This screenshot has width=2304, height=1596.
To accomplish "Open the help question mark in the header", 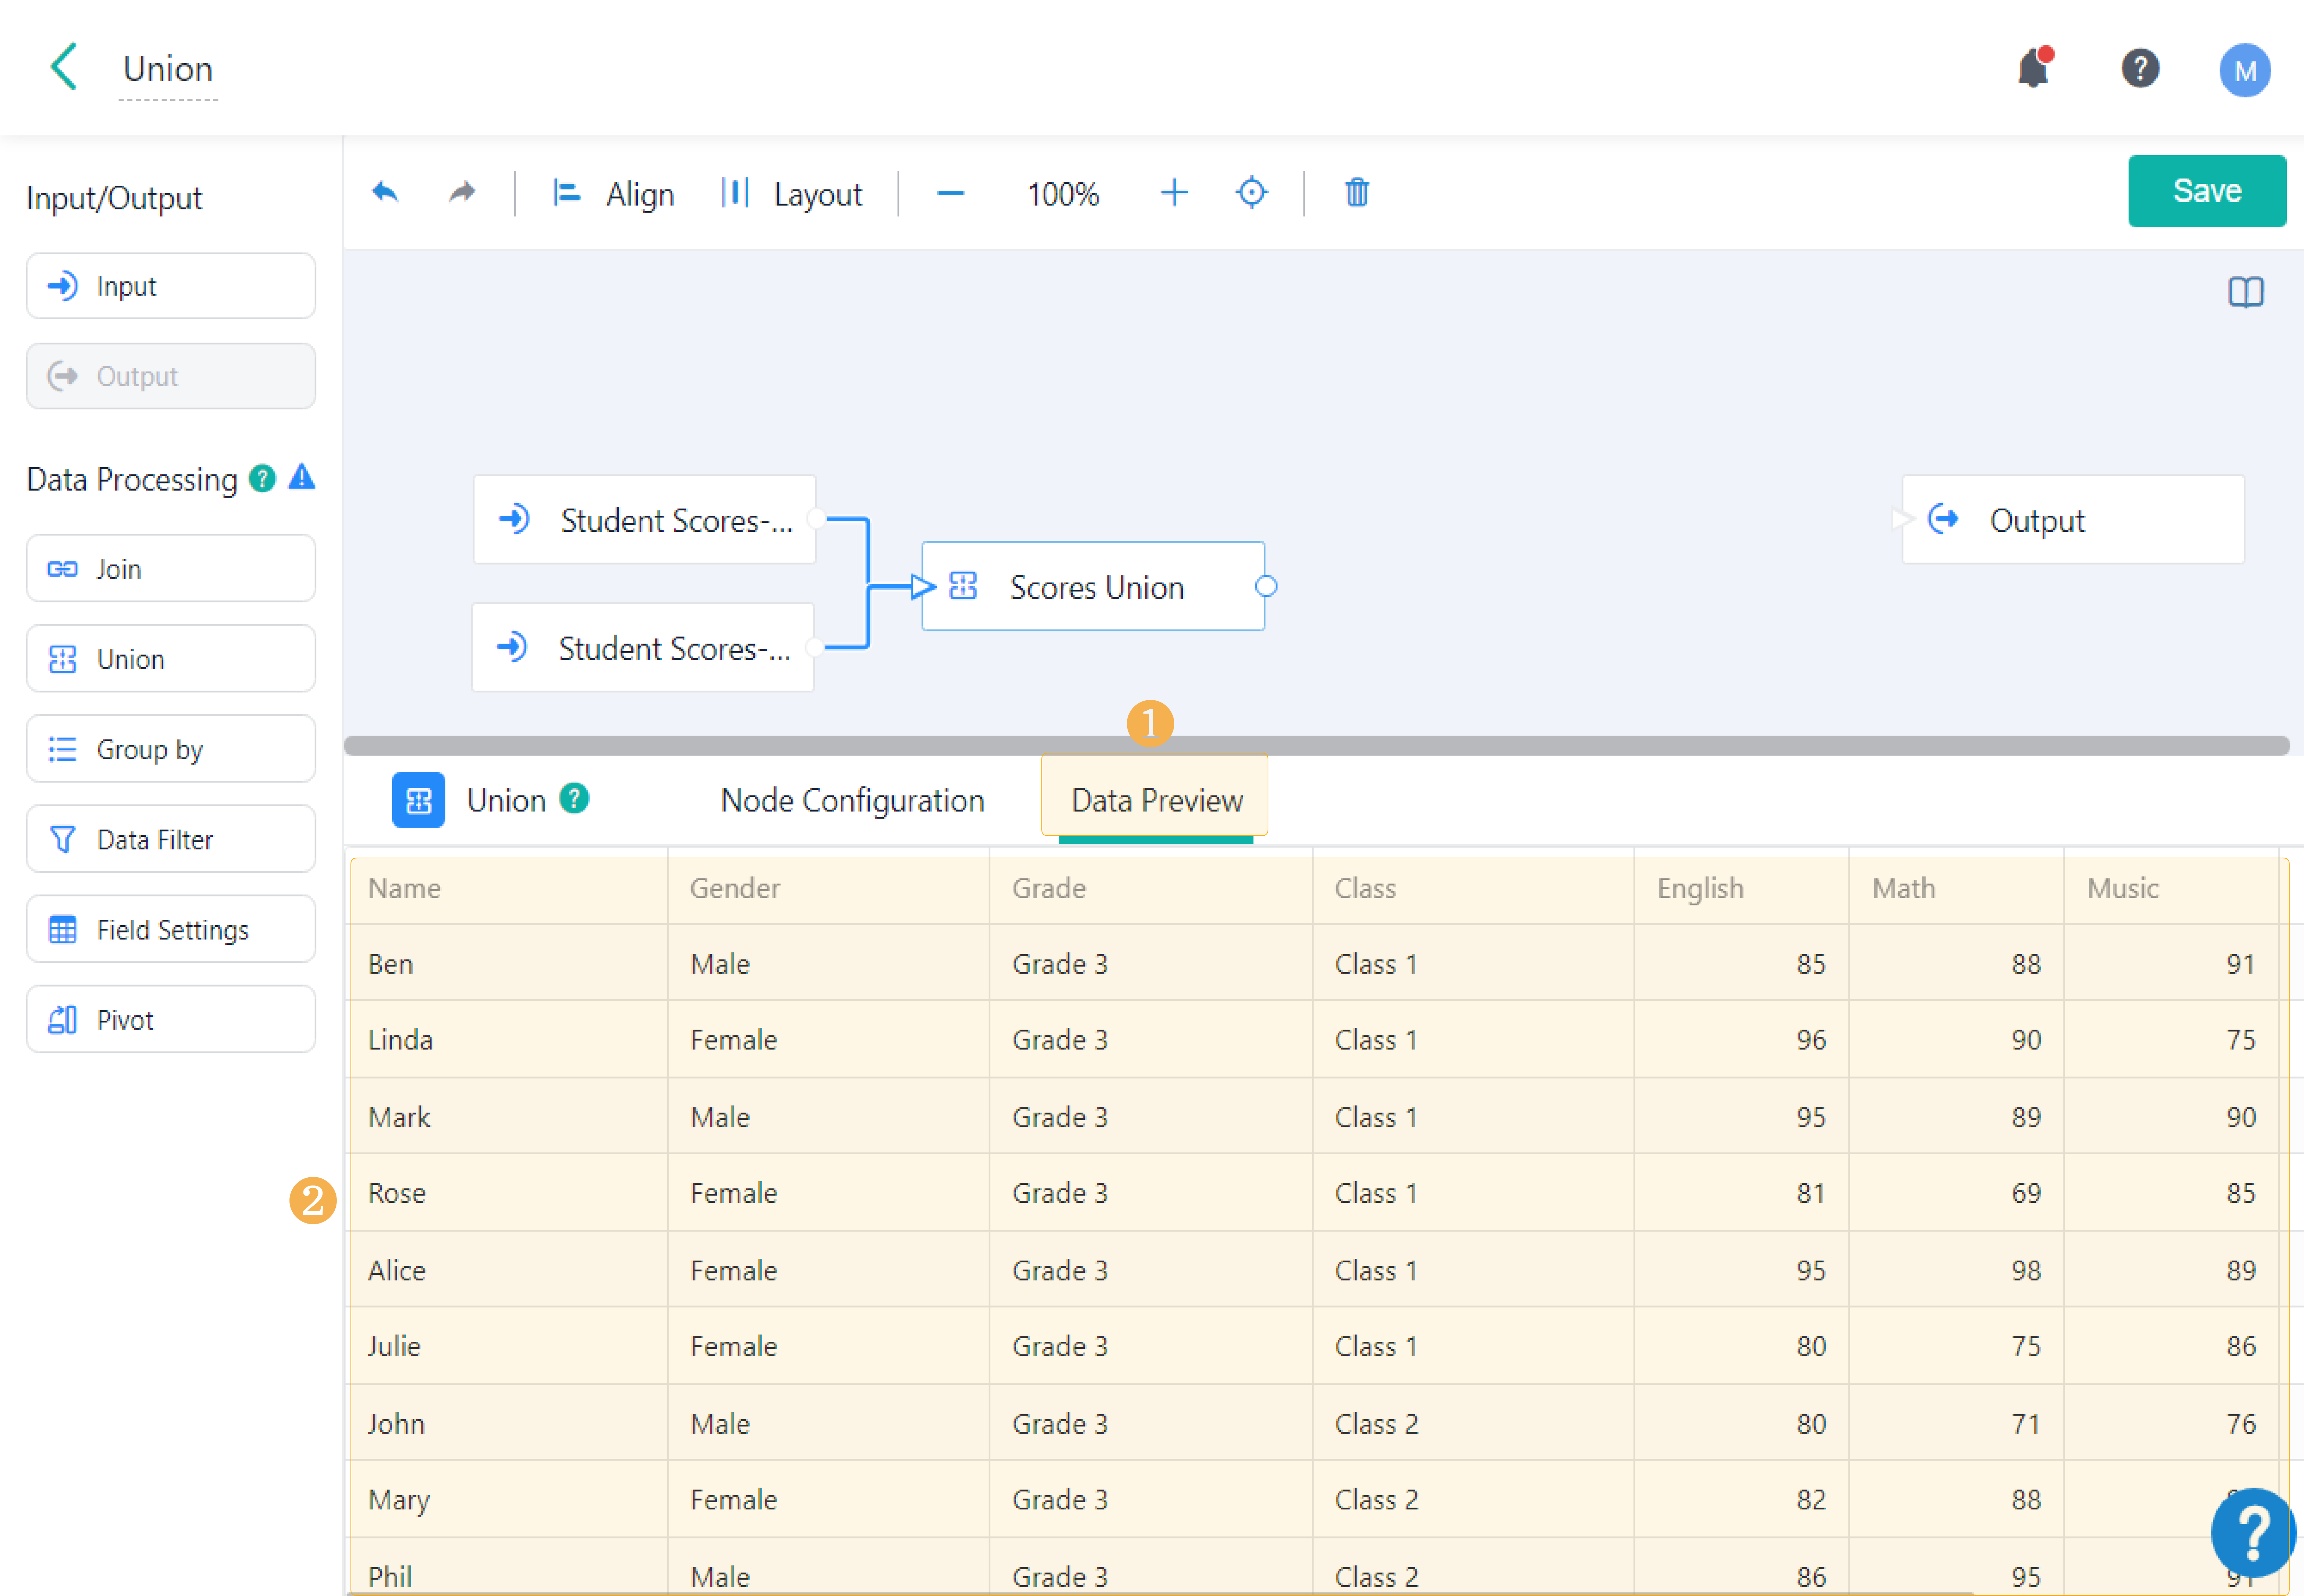I will click(2140, 69).
